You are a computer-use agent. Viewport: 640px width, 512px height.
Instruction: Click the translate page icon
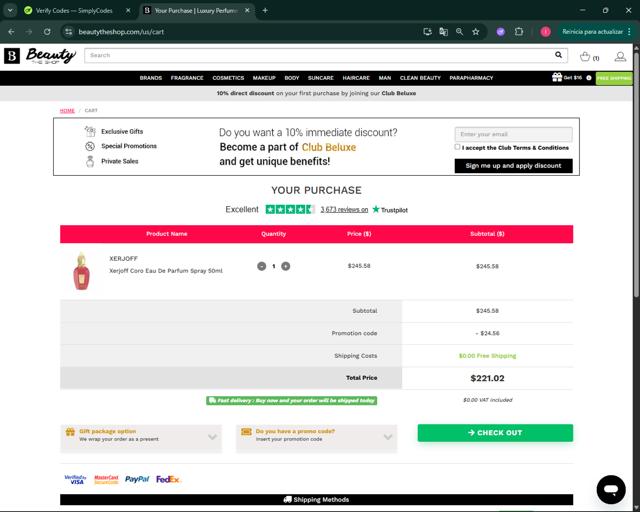[x=444, y=31]
